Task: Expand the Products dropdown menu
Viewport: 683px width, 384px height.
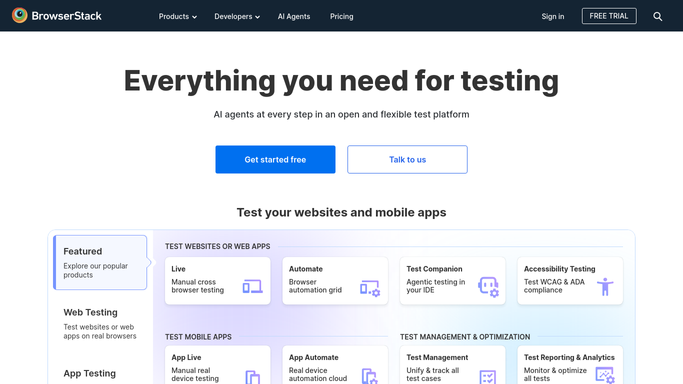Action: tap(177, 17)
